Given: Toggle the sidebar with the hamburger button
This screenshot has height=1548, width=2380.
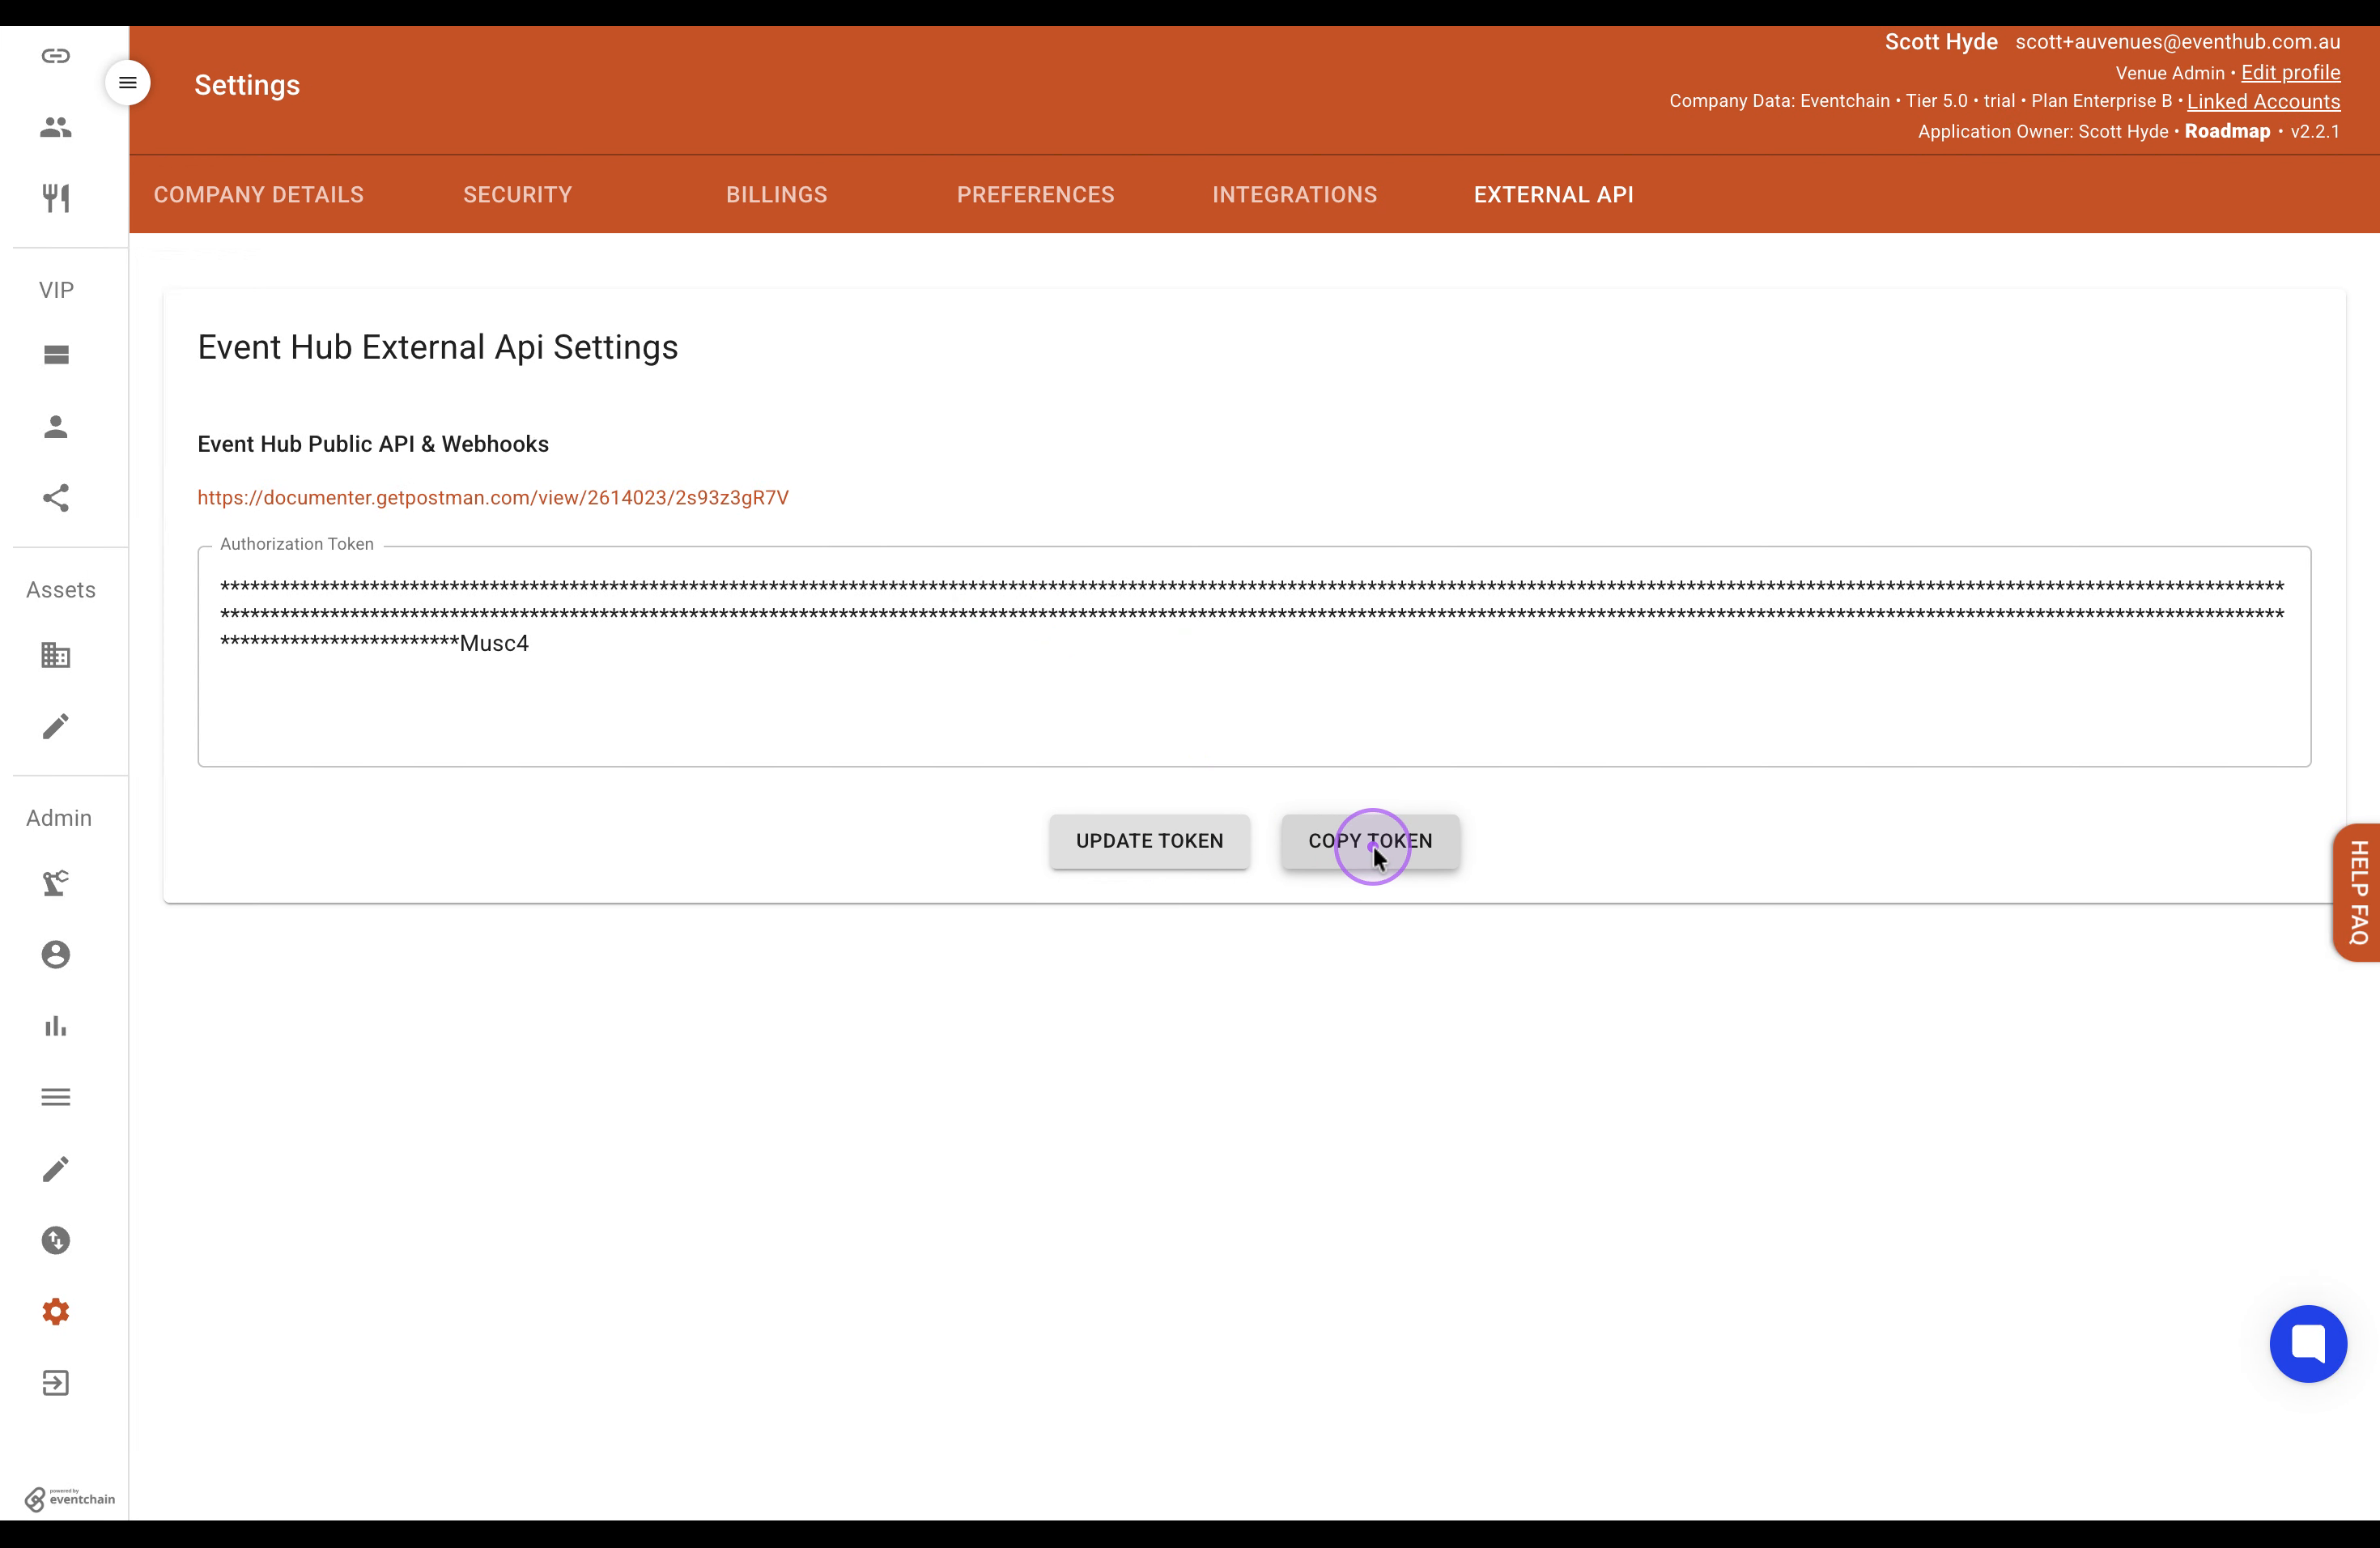Looking at the screenshot, I should (x=128, y=83).
